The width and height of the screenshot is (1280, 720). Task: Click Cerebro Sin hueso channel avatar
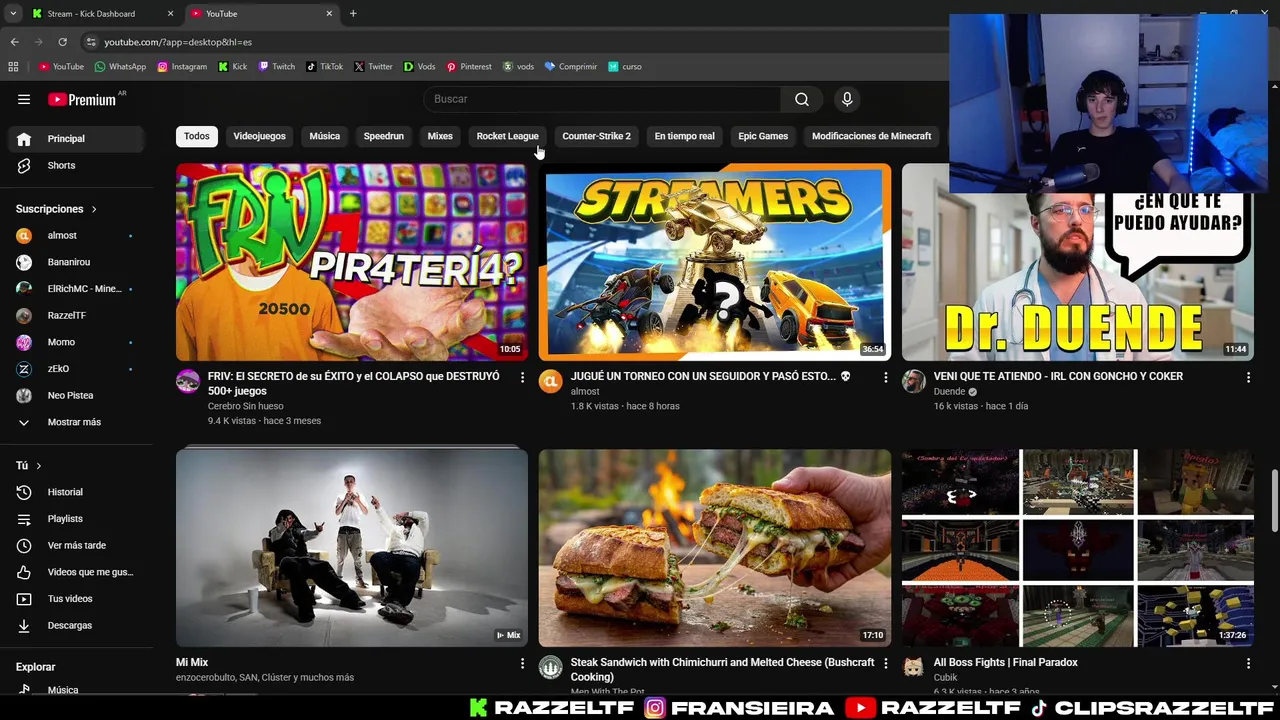(x=188, y=381)
